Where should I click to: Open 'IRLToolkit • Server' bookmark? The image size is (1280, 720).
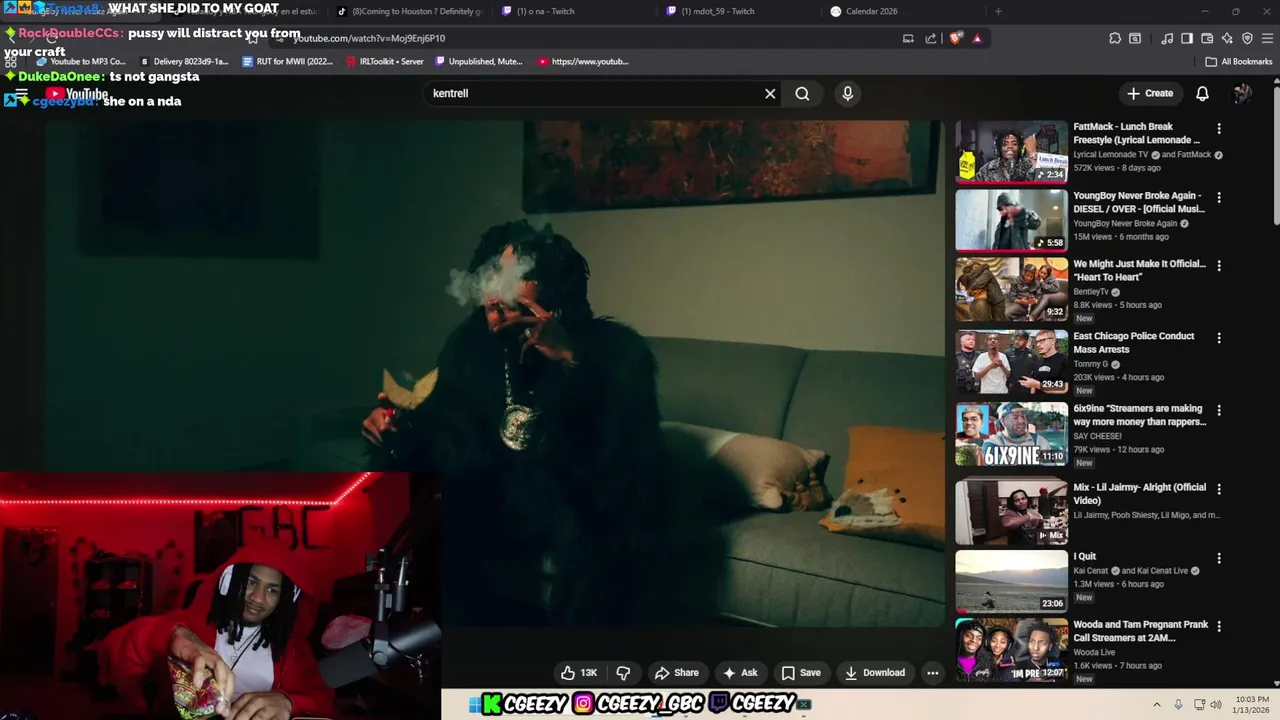click(x=384, y=61)
